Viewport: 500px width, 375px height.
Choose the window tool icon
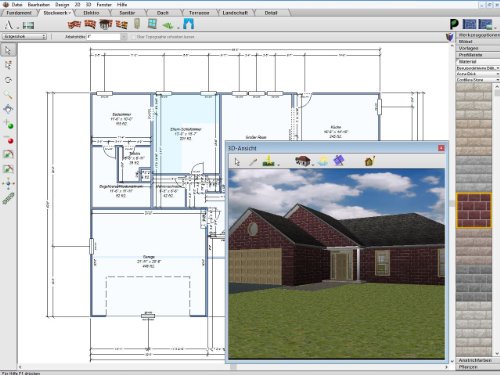152,24
